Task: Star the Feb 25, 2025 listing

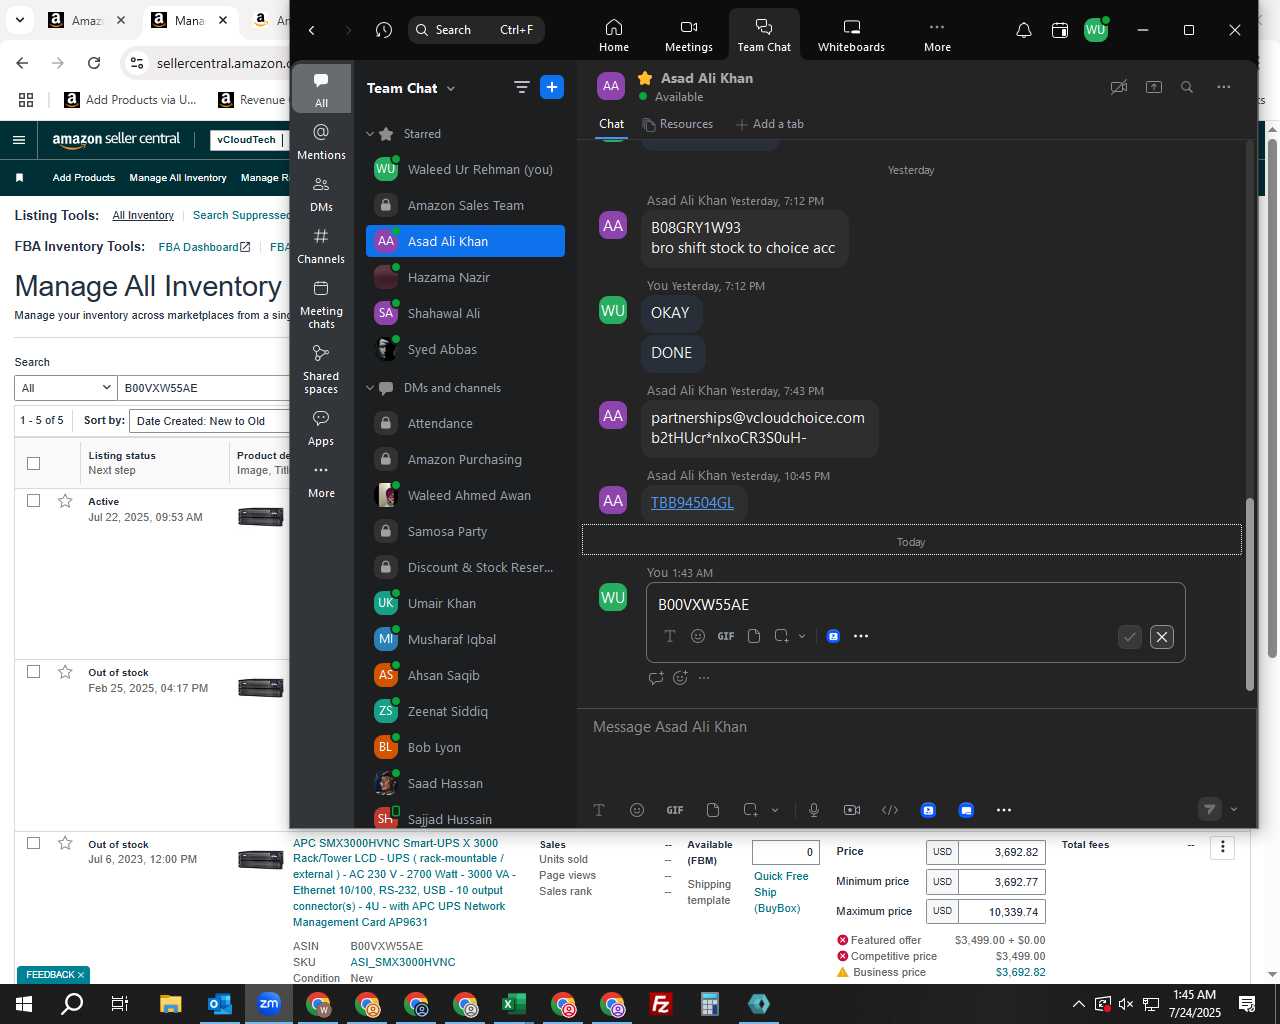Action: coord(65,672)
